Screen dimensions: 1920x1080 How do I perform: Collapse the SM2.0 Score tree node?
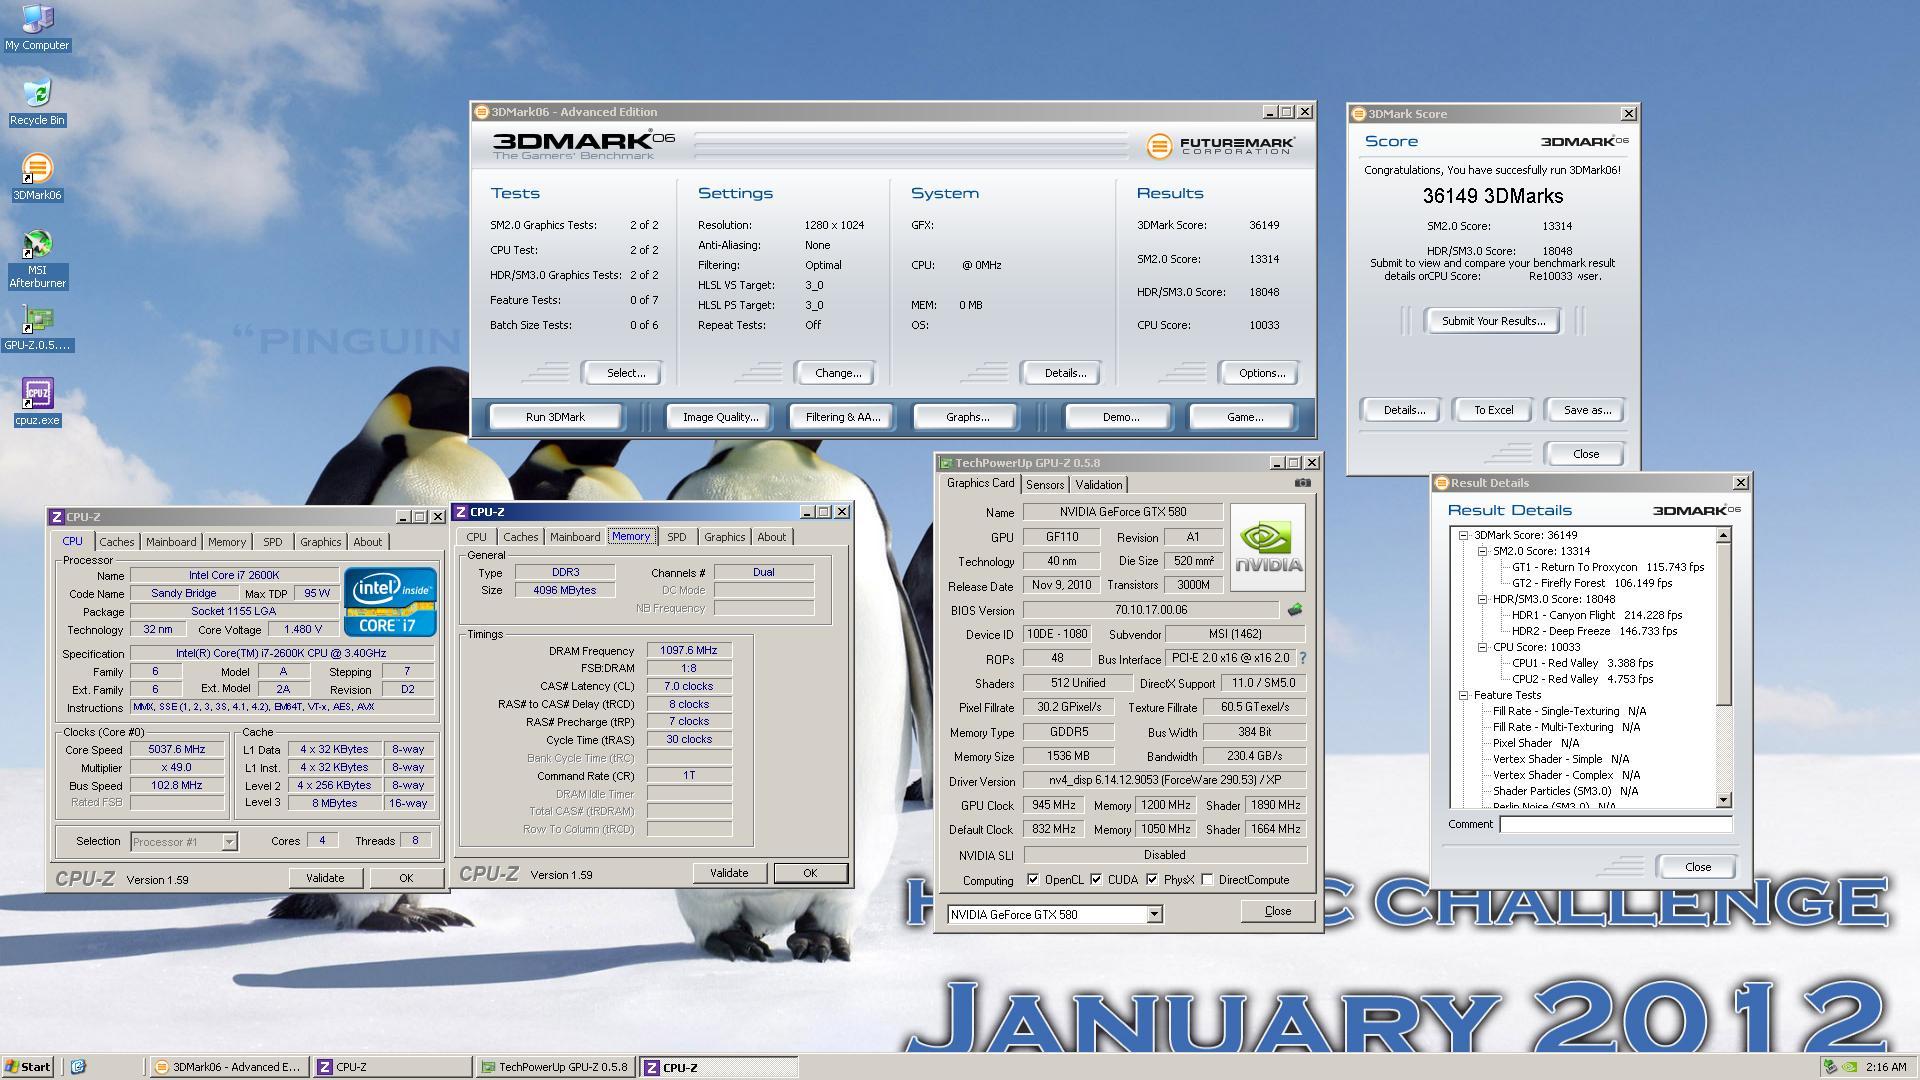coord(1482,551)
